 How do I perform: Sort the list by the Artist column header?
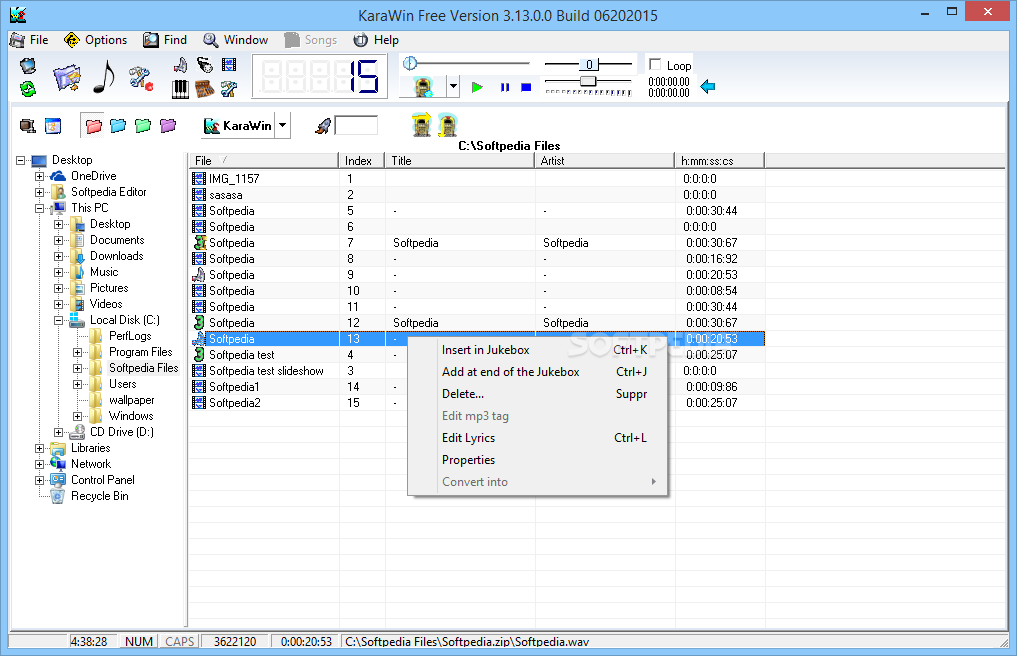click(604, 160)
